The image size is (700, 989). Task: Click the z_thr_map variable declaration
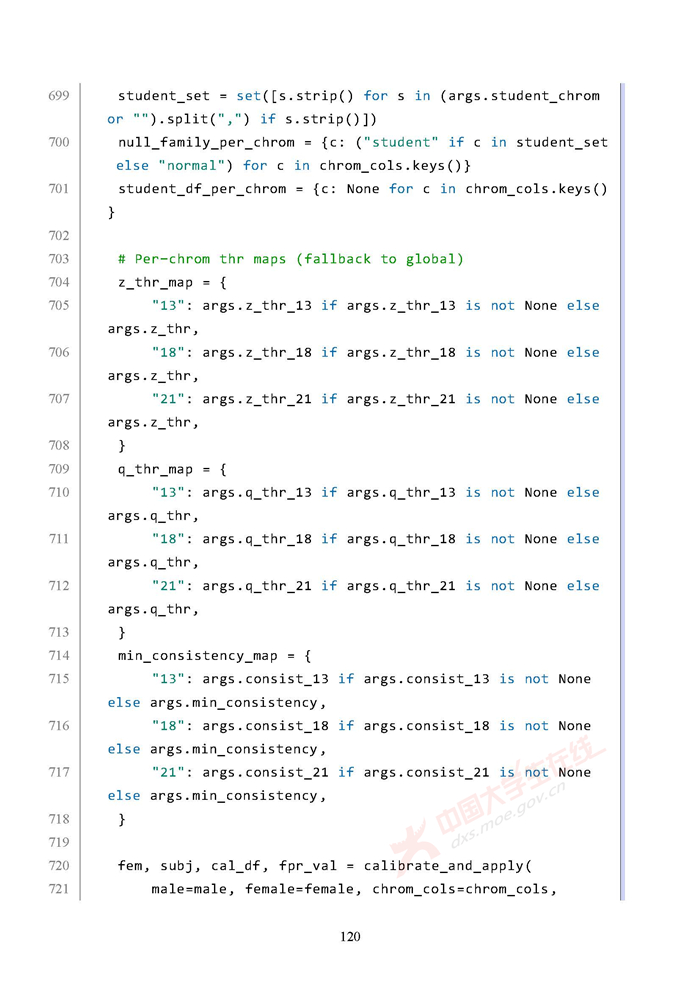(155, 282)
